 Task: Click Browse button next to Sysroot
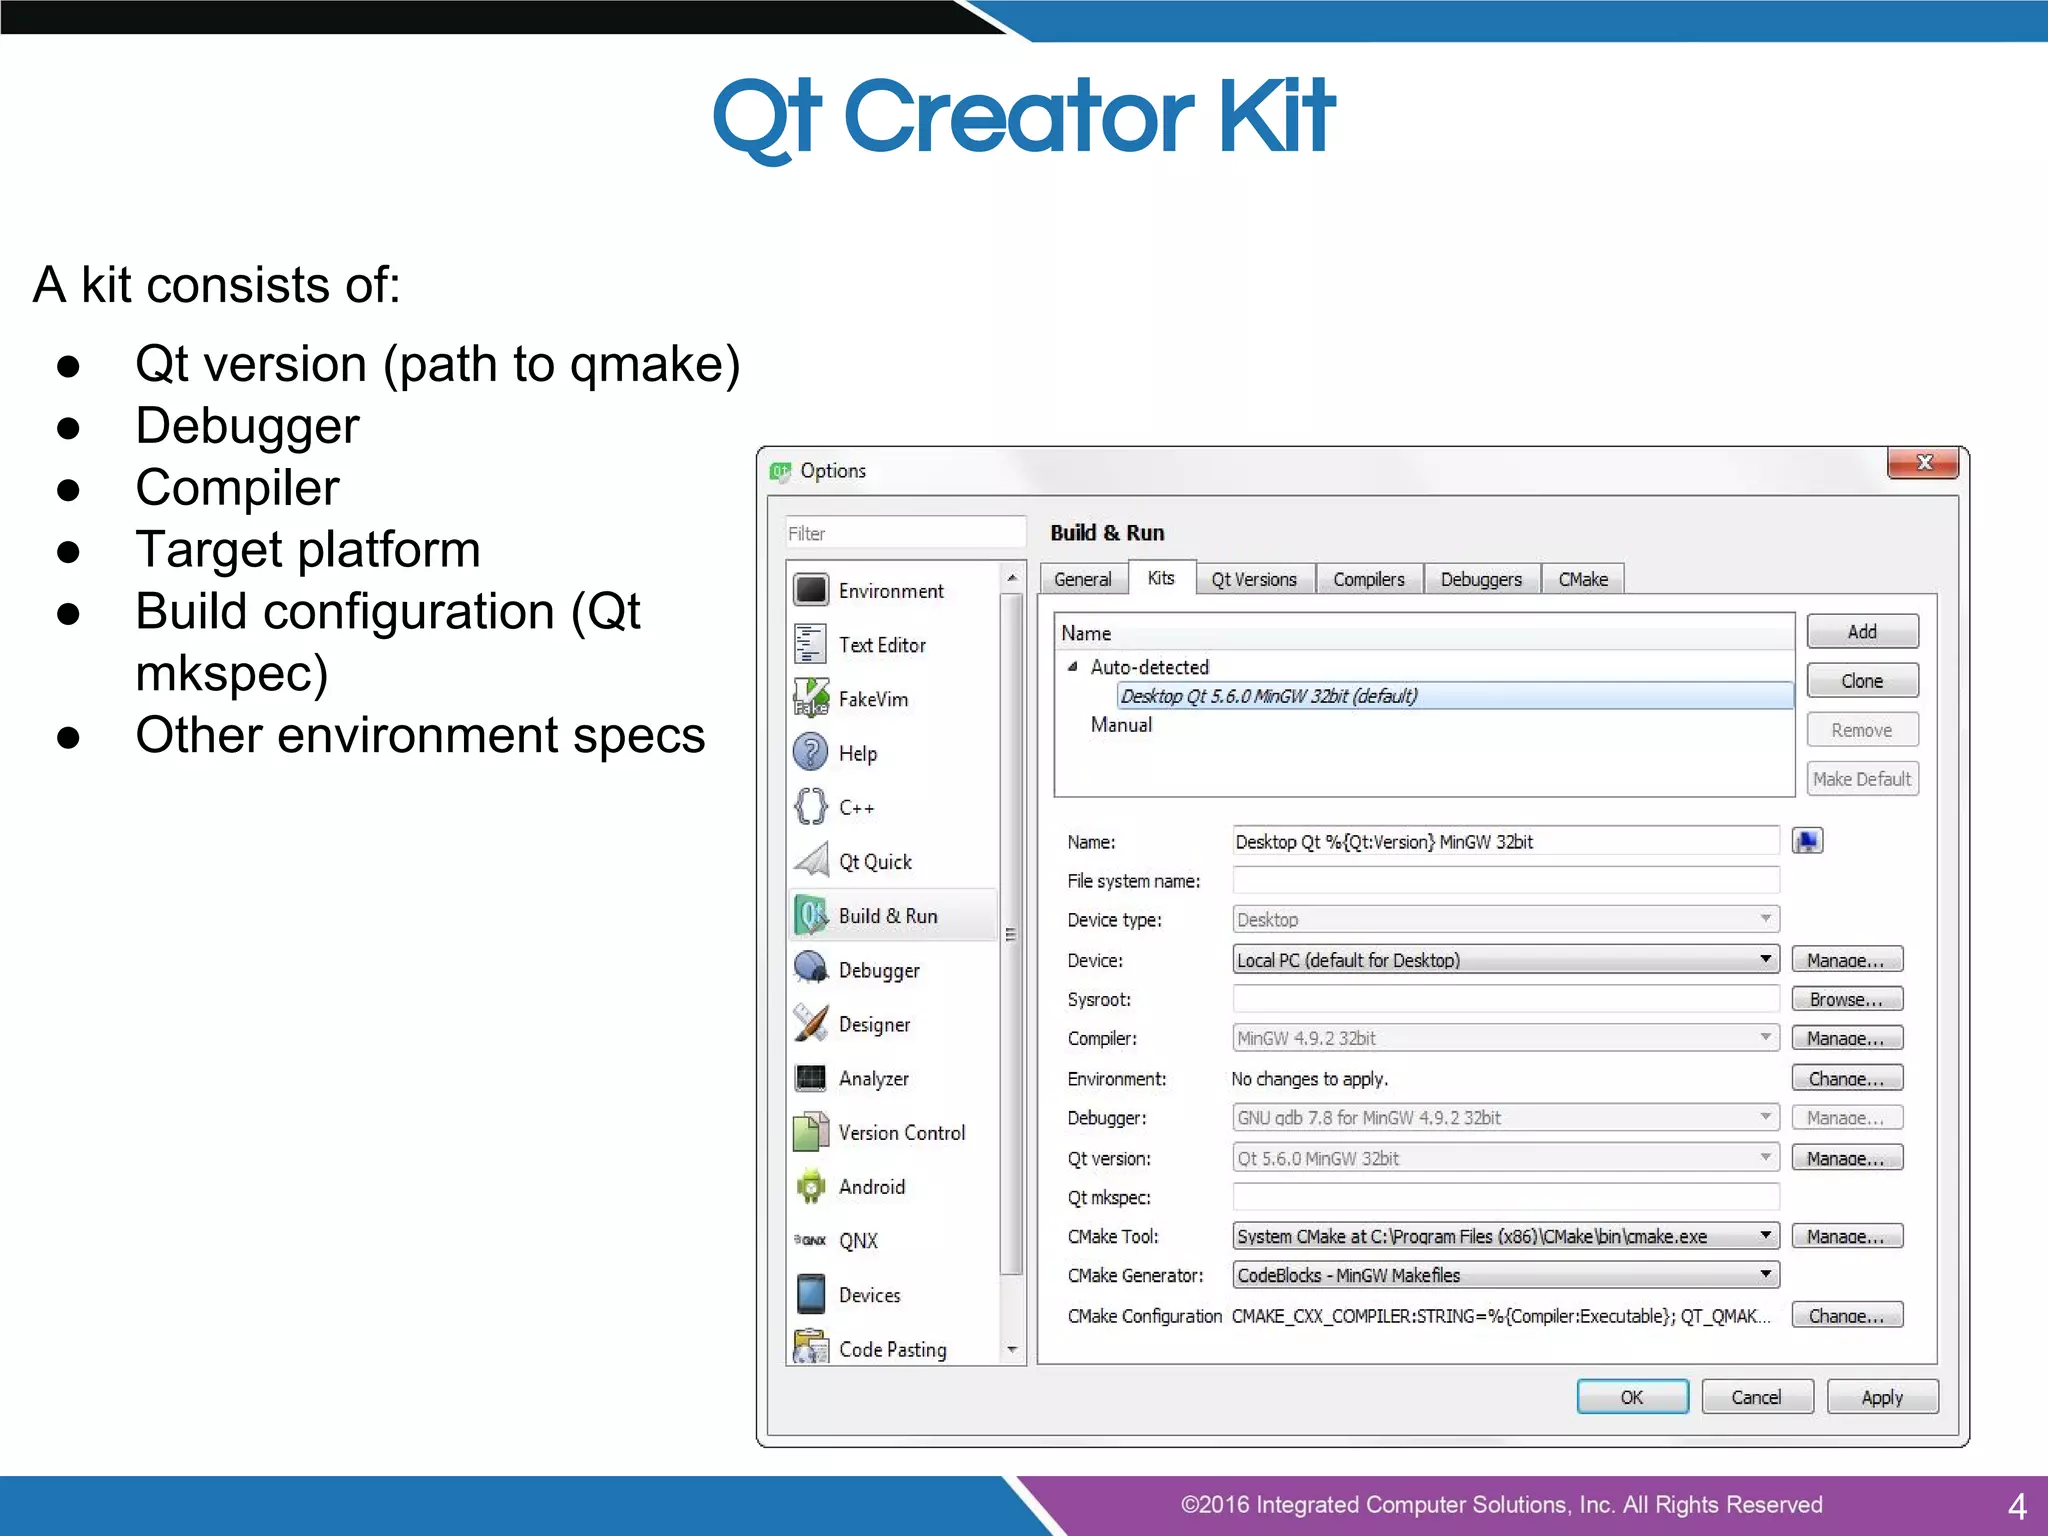click(1846, 998)
